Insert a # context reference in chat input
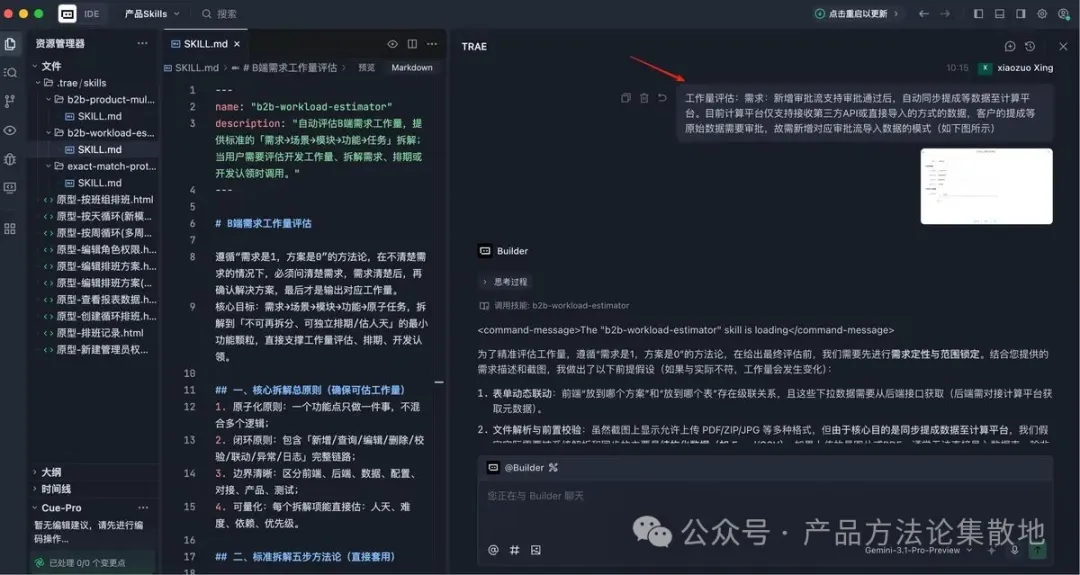The image size is (1080, 575). tap(515, 550)
